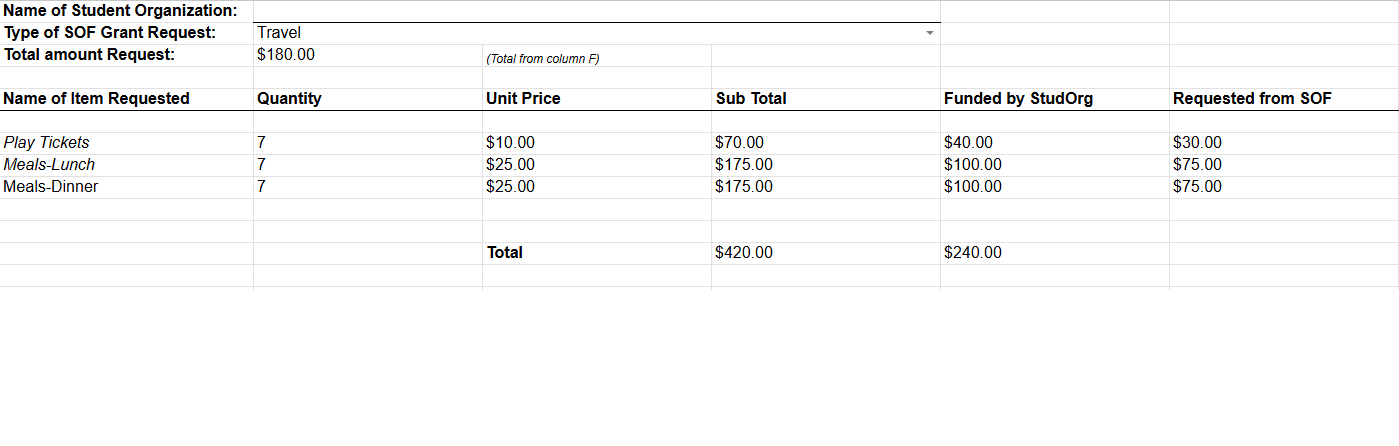Click the $40.00 funded by StudOrg cell
The image size is (1399, 446).
tap(1055, 143)
